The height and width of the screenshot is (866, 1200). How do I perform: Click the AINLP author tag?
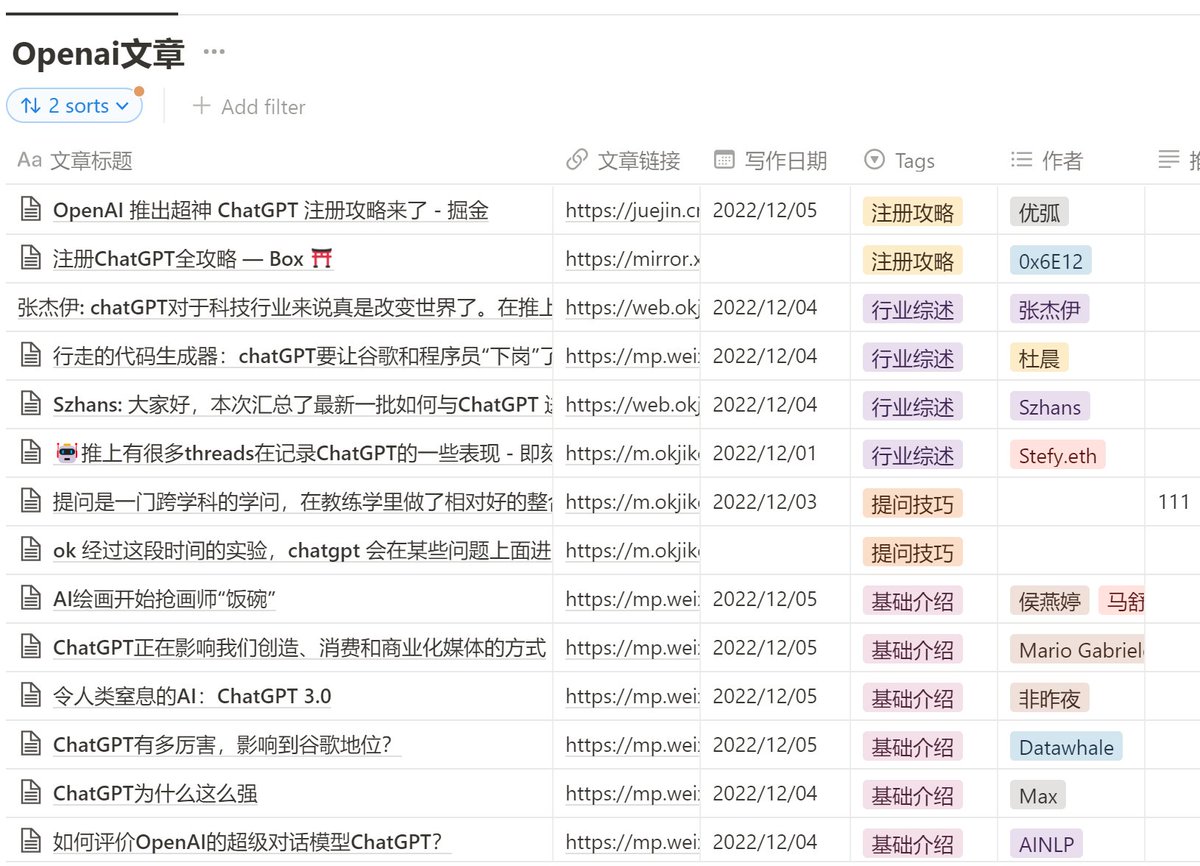tap(1046, 844)
